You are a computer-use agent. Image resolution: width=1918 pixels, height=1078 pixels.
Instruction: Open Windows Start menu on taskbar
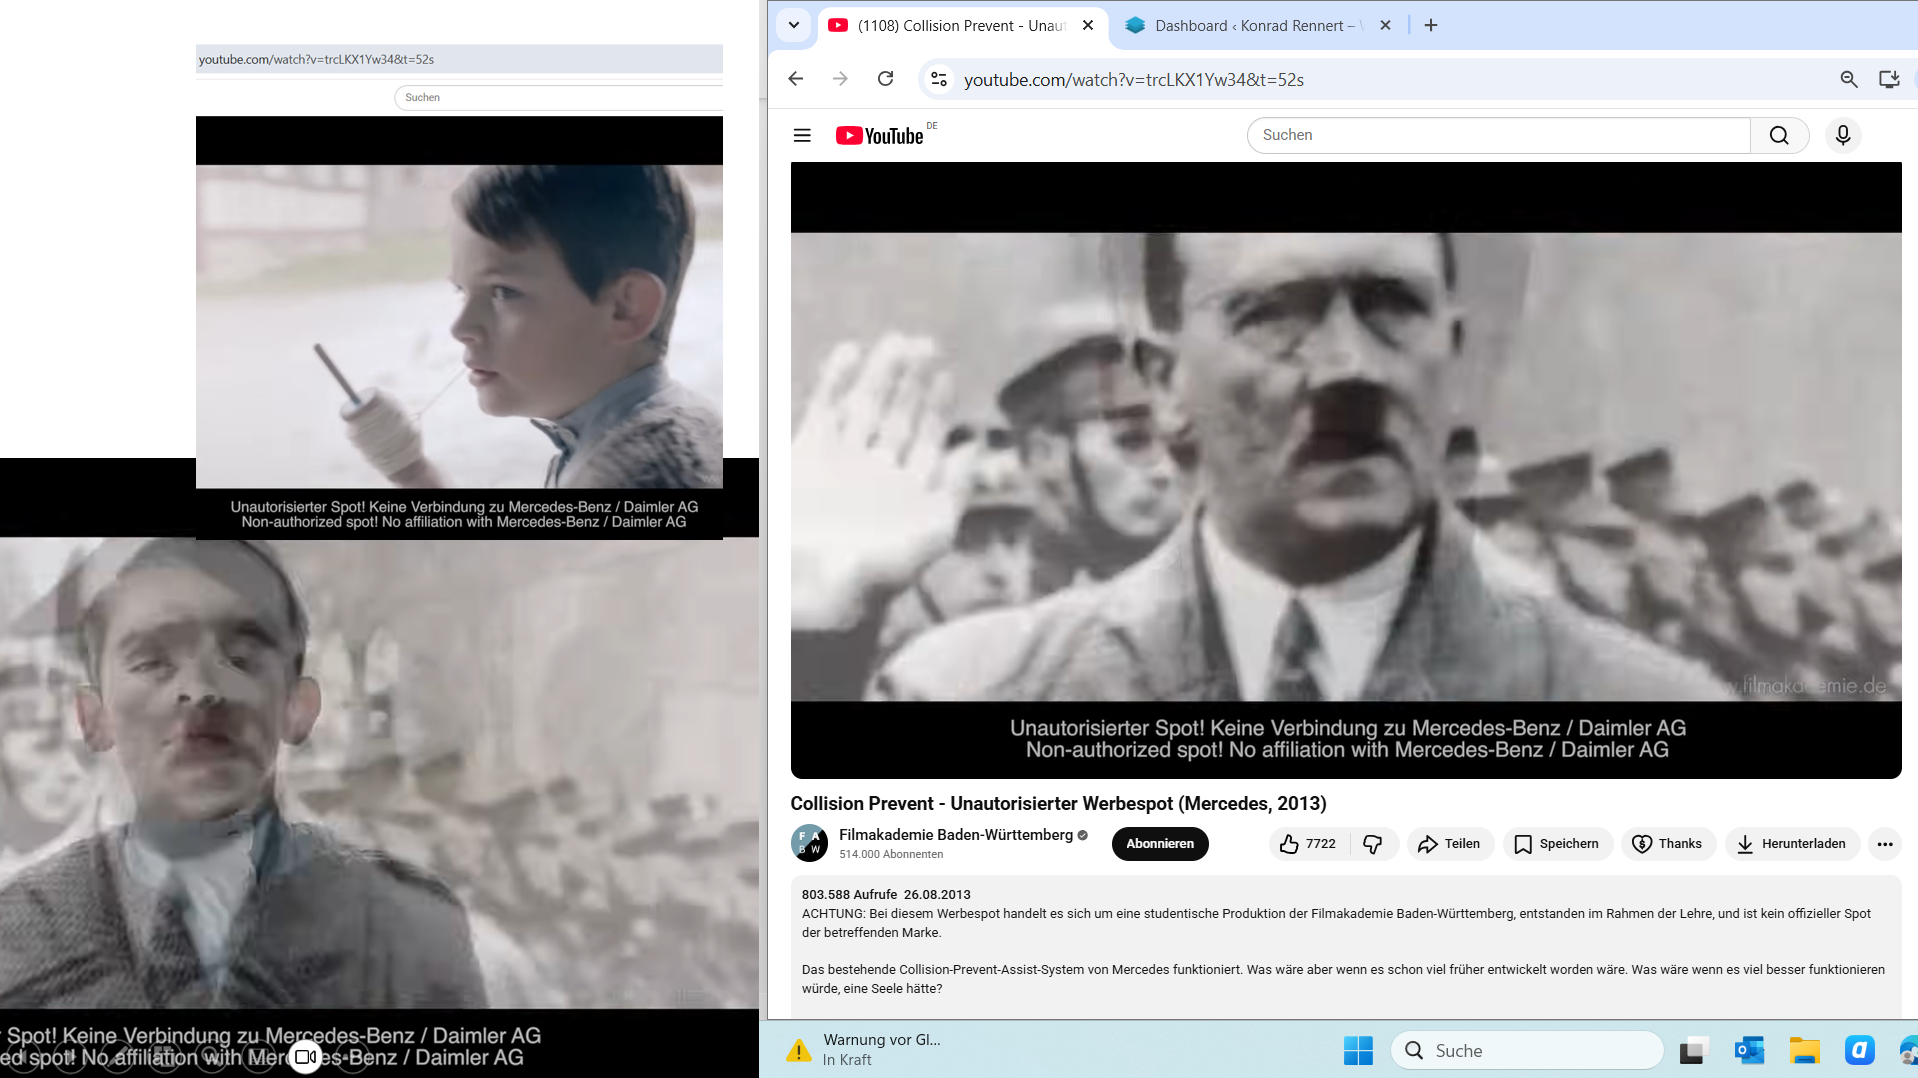coord(1357,1050)
